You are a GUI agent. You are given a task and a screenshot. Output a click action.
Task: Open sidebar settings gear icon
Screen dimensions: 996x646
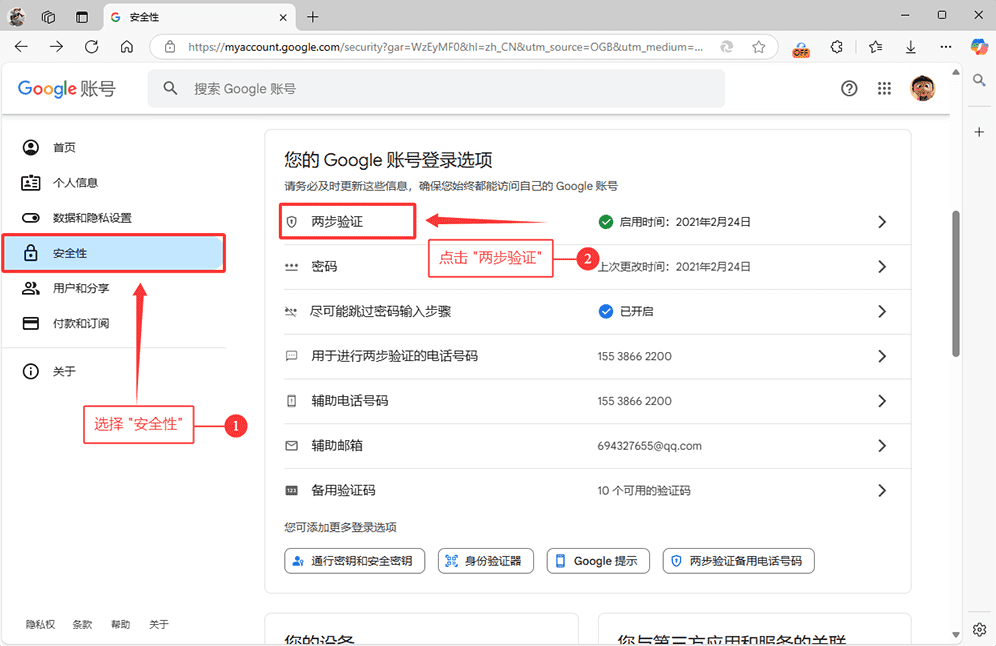tap(979, 629)
